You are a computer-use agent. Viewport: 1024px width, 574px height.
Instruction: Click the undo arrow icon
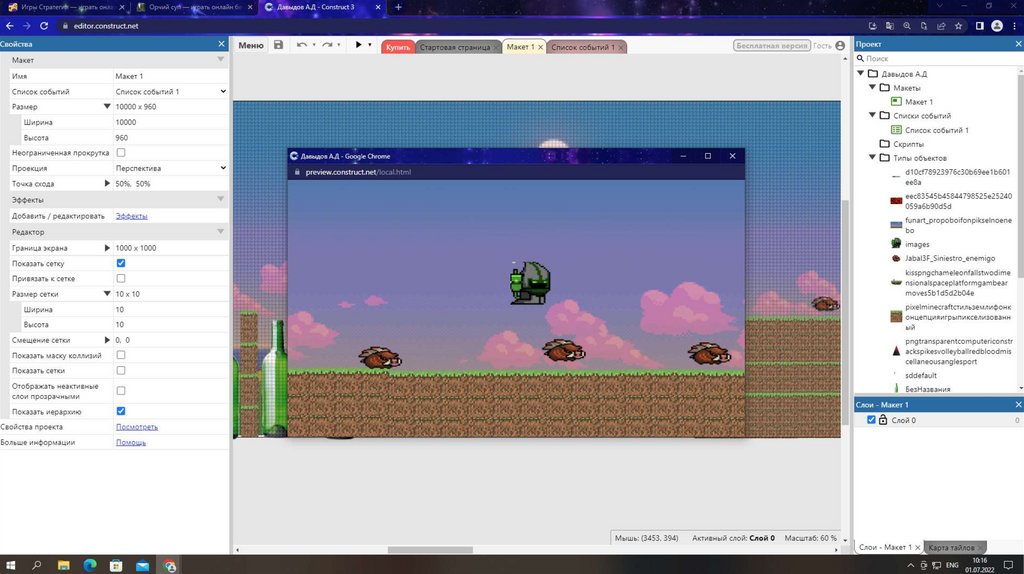coord(301,46)
